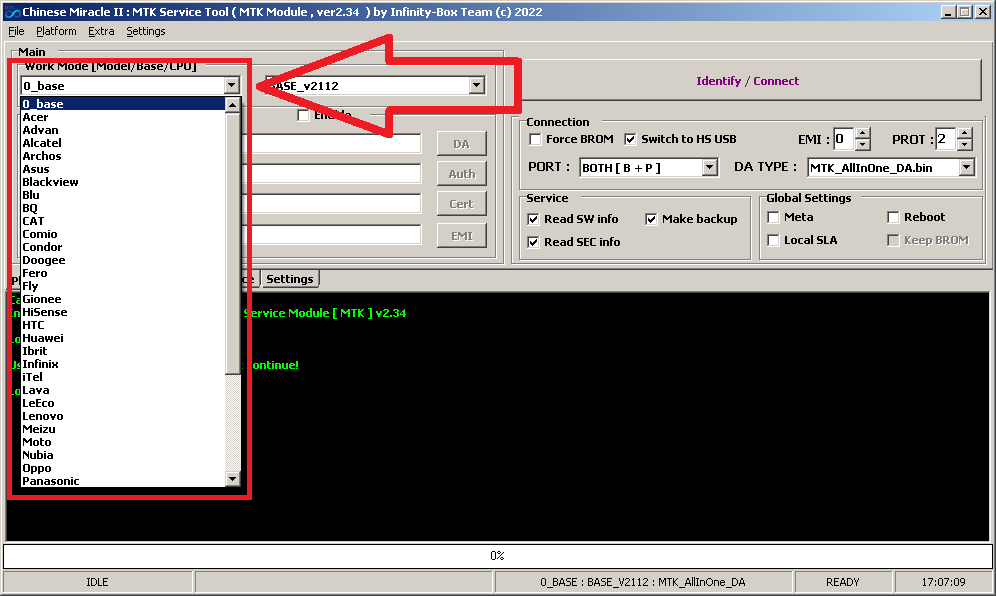Select Infinix from the brand list
996x596 pixels.
[x=123, y=364]
